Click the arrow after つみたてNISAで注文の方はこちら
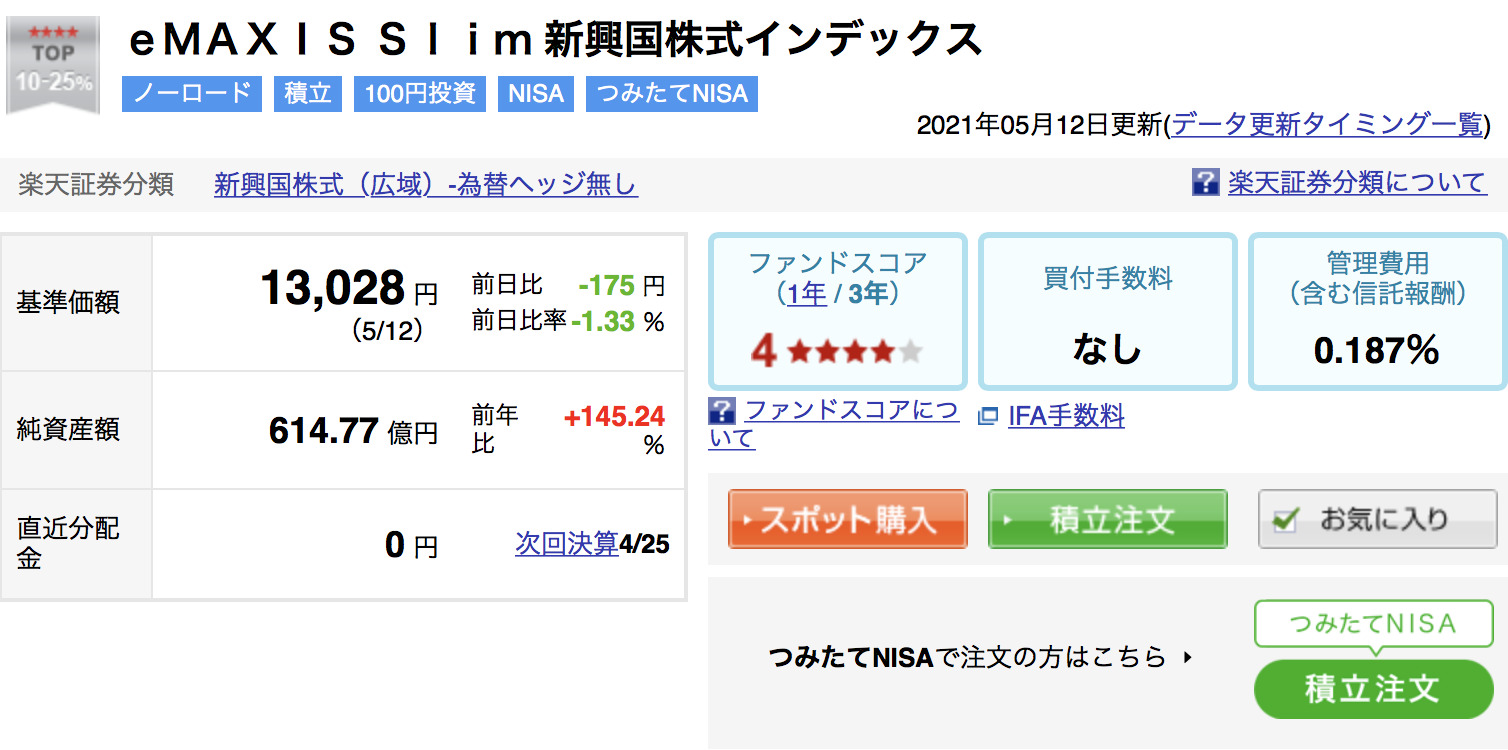This screenshot has height=750, width=1508. click(x=1188, y=658)
